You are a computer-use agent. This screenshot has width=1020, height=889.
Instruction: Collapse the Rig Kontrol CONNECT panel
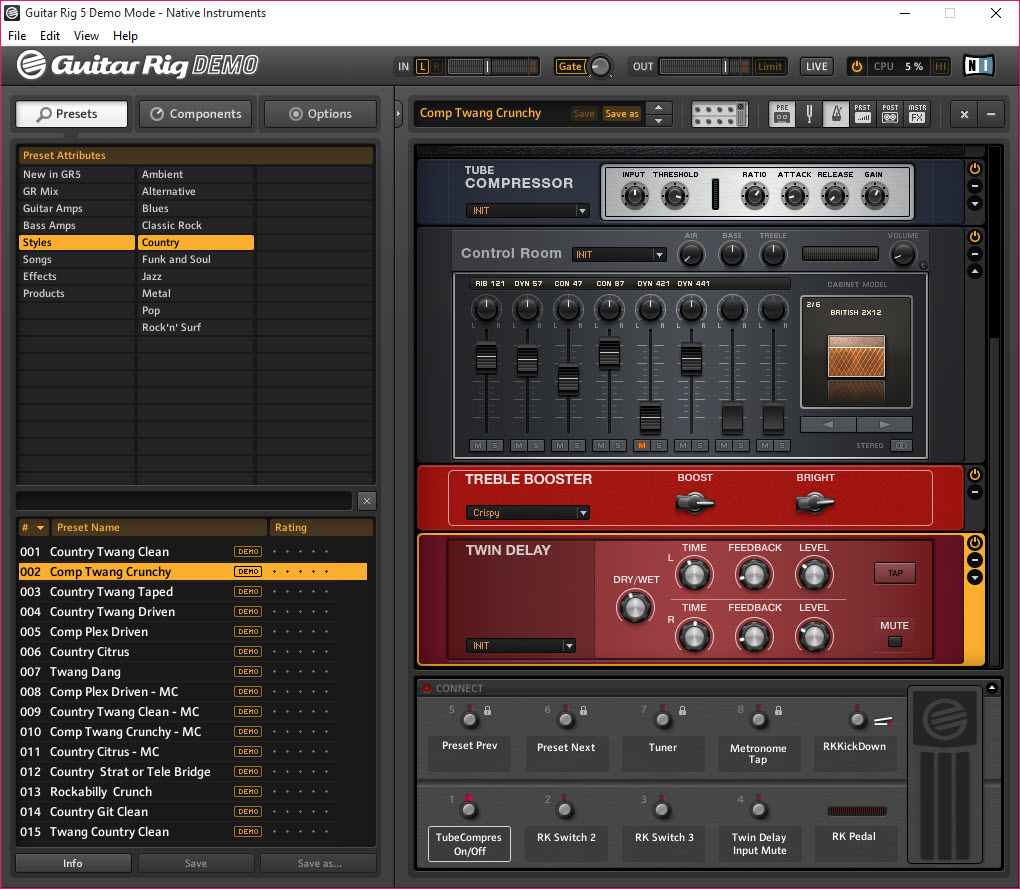pos(992,688)
